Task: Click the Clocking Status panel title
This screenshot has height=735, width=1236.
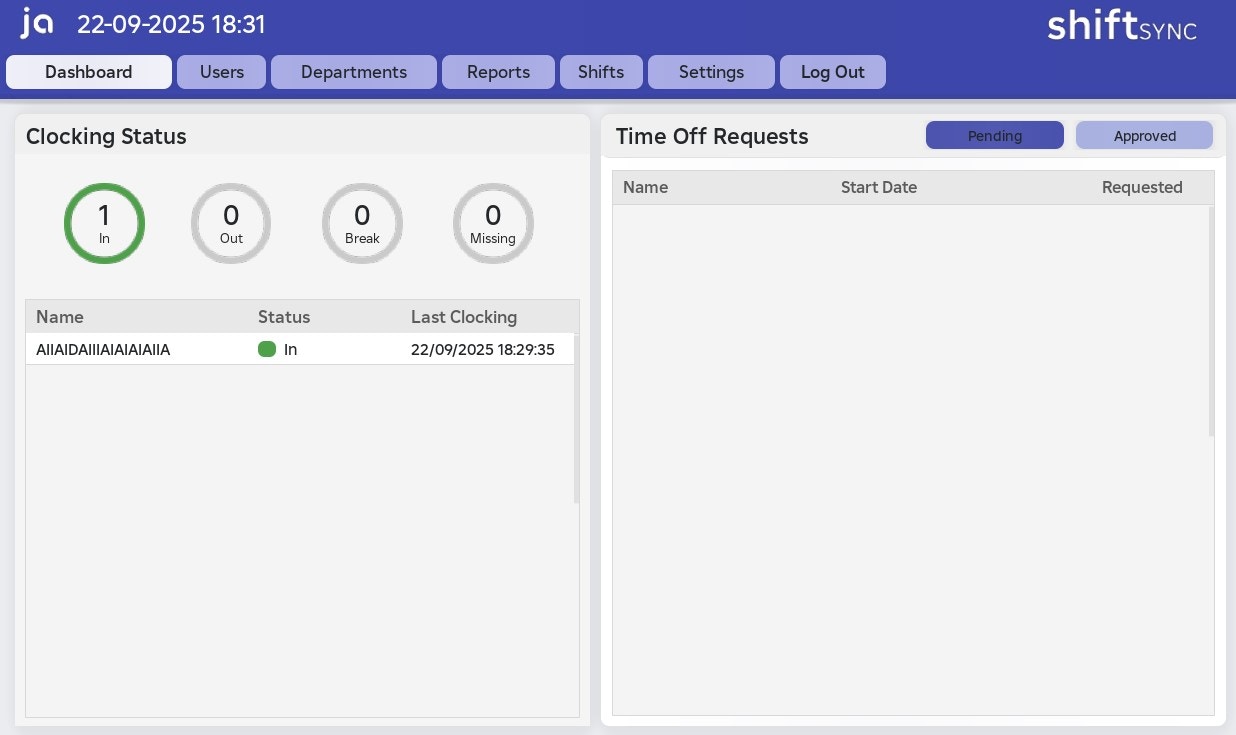Action: pos(106,136)
